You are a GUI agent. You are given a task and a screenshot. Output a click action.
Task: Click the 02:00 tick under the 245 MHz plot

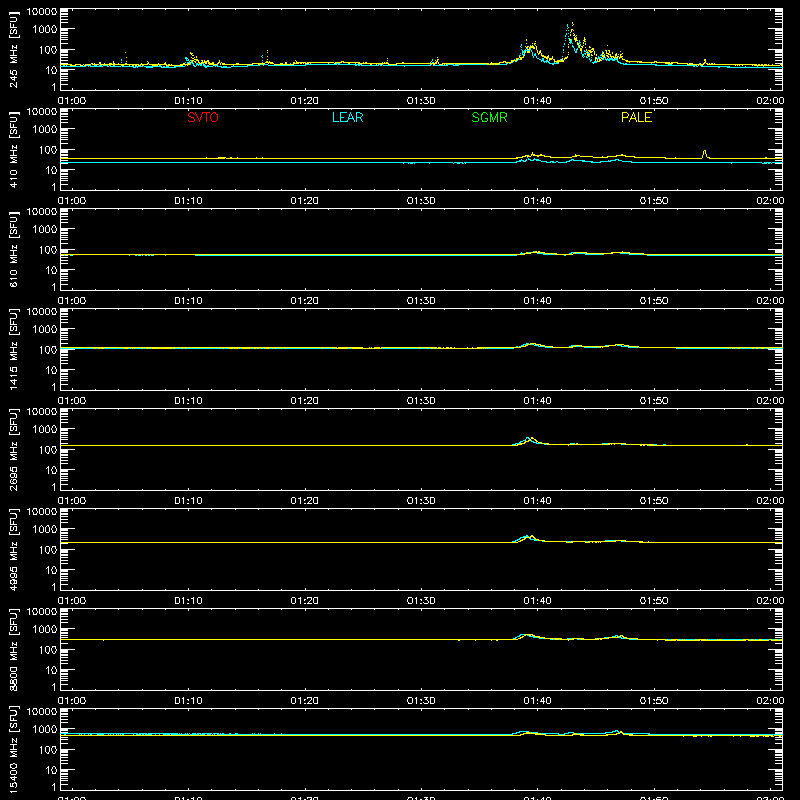point(770,101)
